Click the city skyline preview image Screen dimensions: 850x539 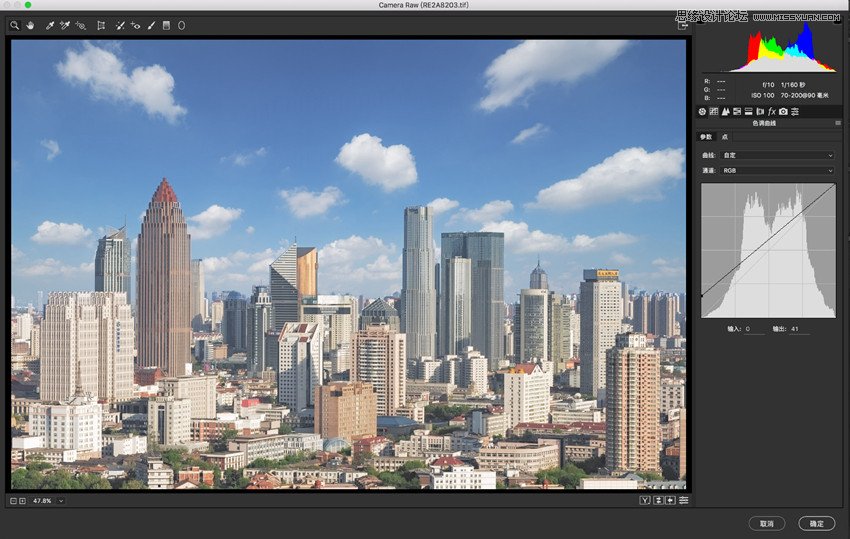pos(349,265)
